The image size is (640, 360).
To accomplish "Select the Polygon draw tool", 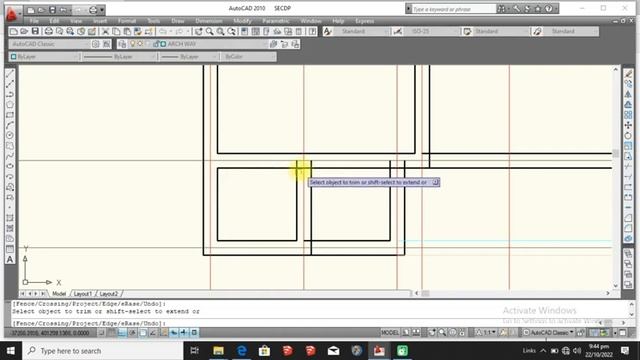I will click(x=10, y=104).
